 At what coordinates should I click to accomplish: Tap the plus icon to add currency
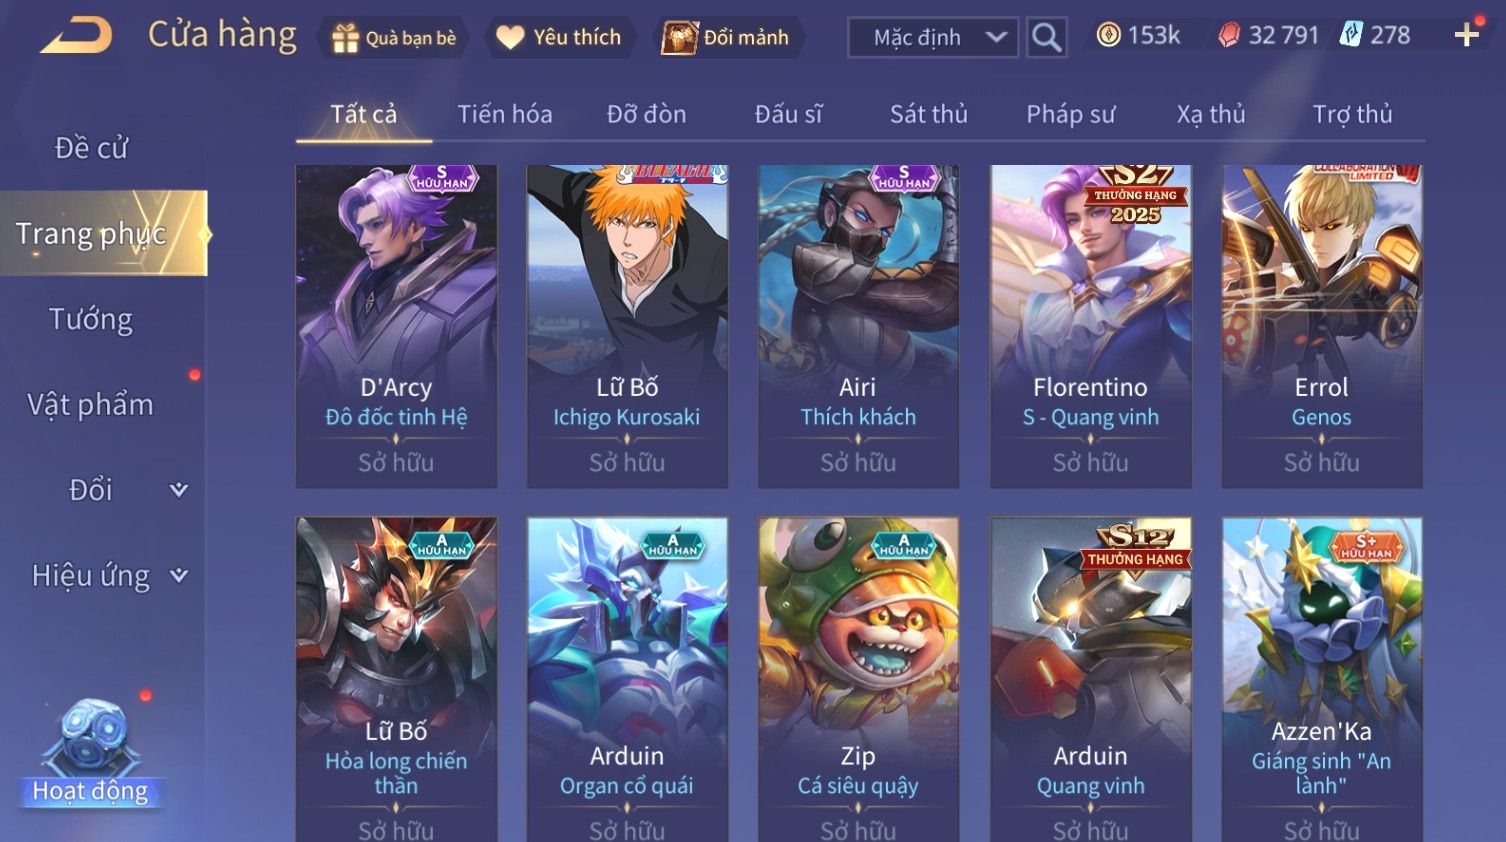(1467, 35)
